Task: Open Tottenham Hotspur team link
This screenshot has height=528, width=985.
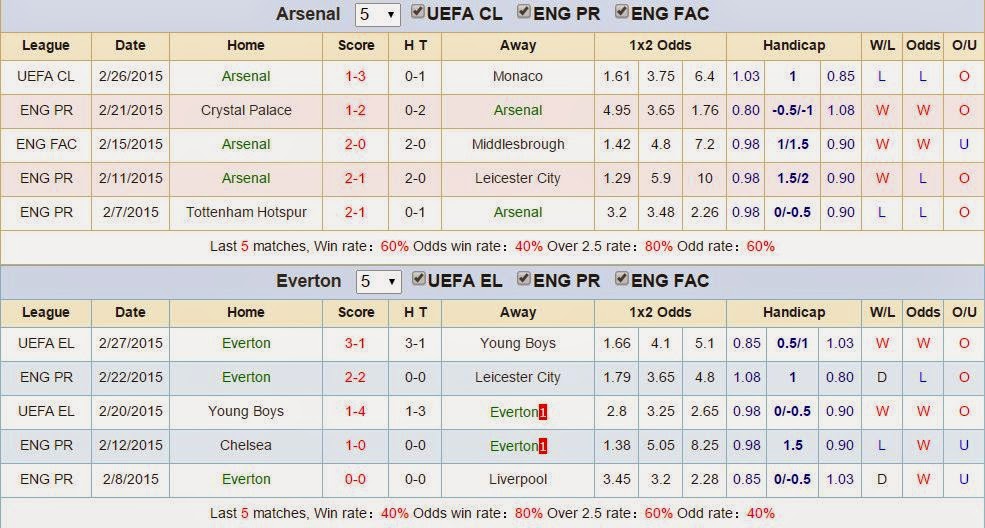Action: tap(246, 212)
